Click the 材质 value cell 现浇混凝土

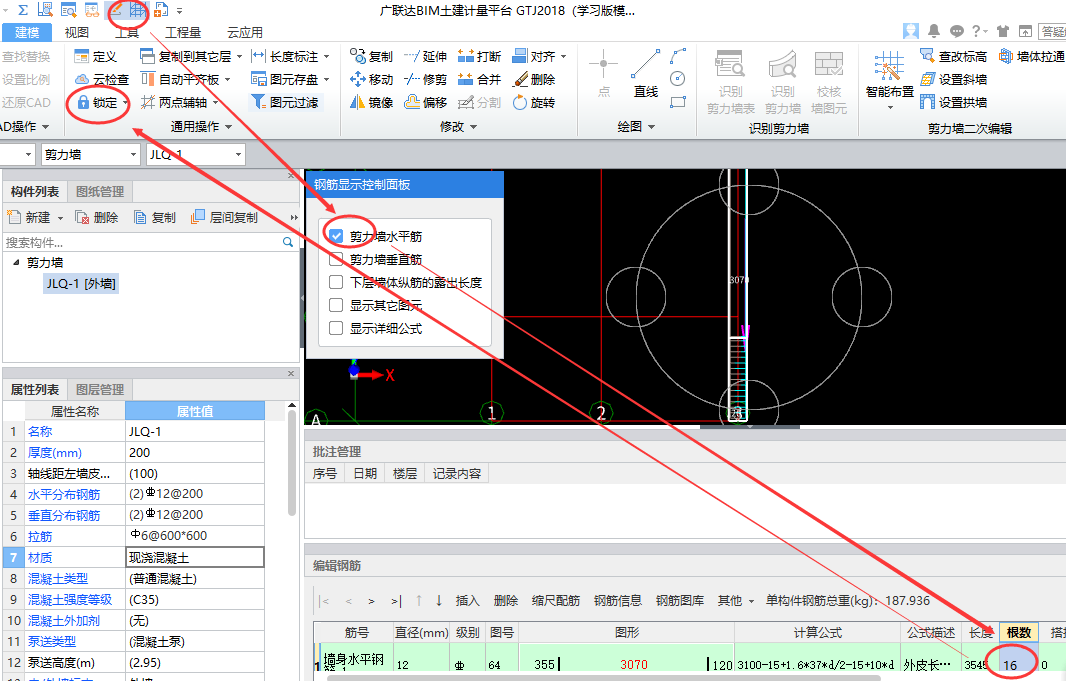click(x=195, y=557)
